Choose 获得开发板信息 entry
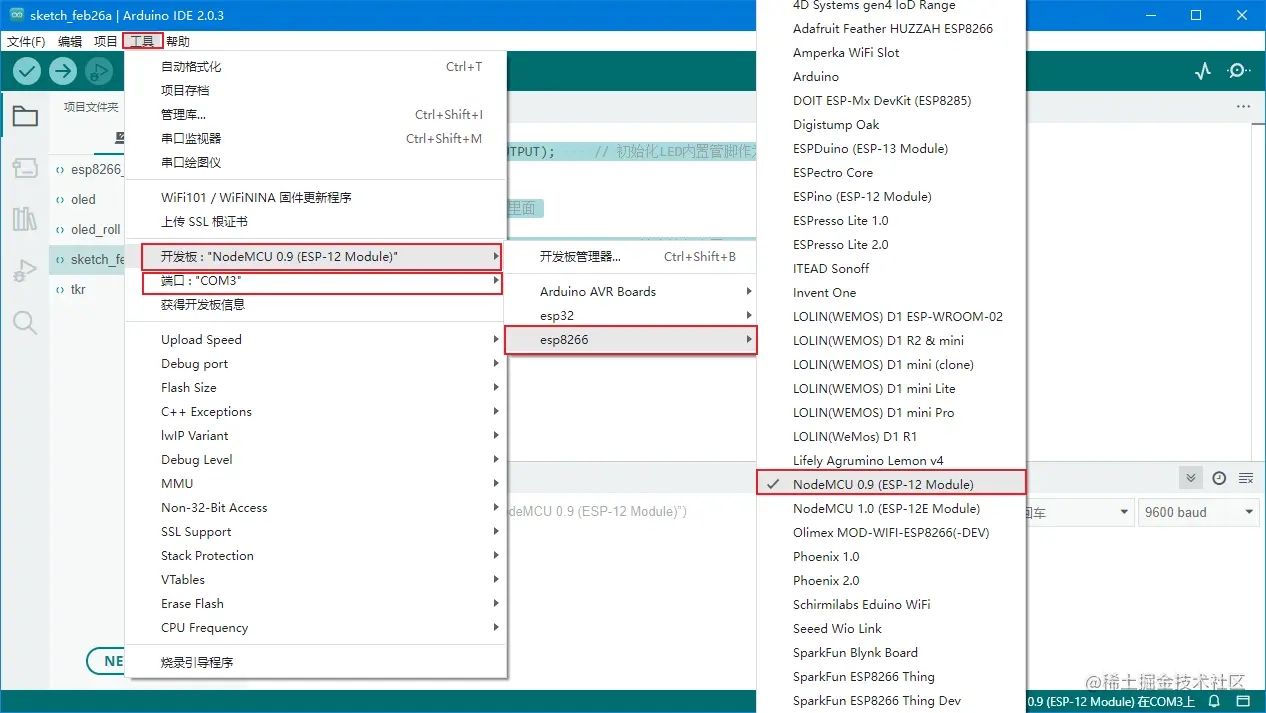1266x713 pixels. [316, 305]
